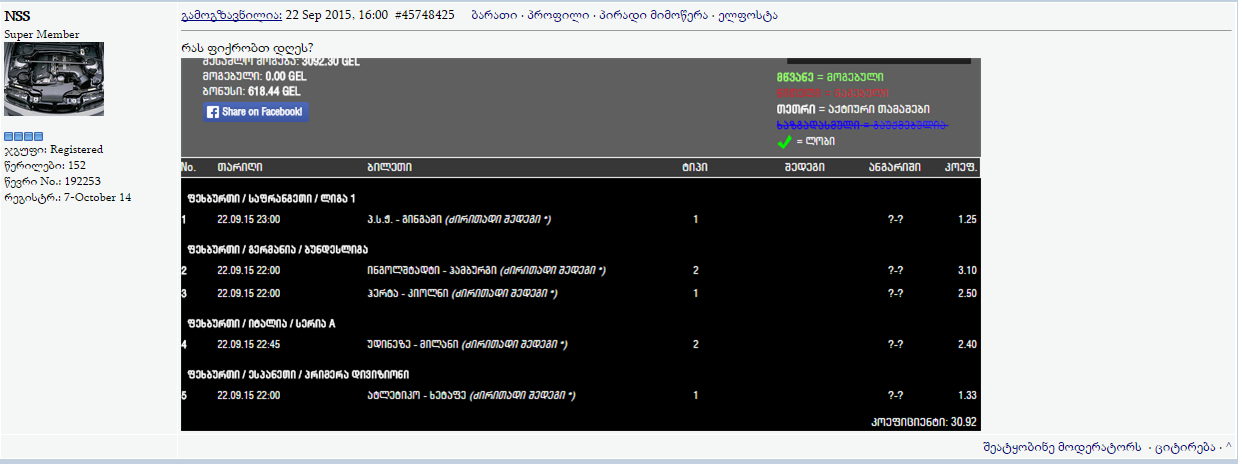1242x464 pixels.
Task: Open the ელფოსტა link
Action: coord(746,16)
